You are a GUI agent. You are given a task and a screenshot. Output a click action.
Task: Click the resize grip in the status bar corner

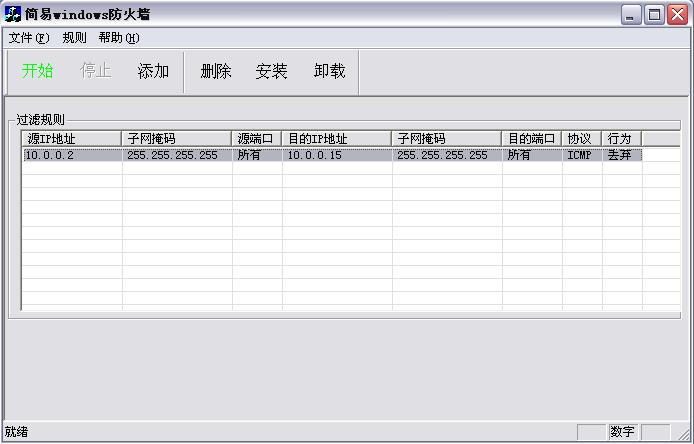(x=683, y=432)
